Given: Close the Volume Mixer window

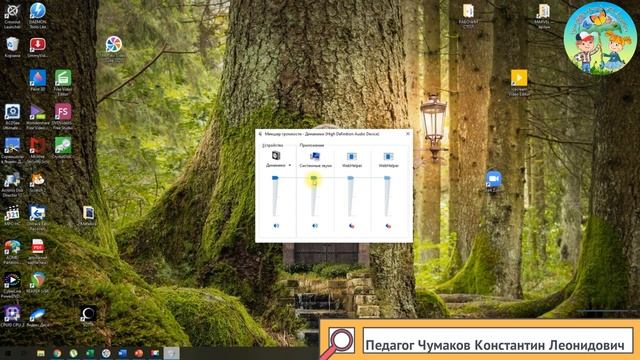Looking at the screenshot, I should [x=408, y=133].
